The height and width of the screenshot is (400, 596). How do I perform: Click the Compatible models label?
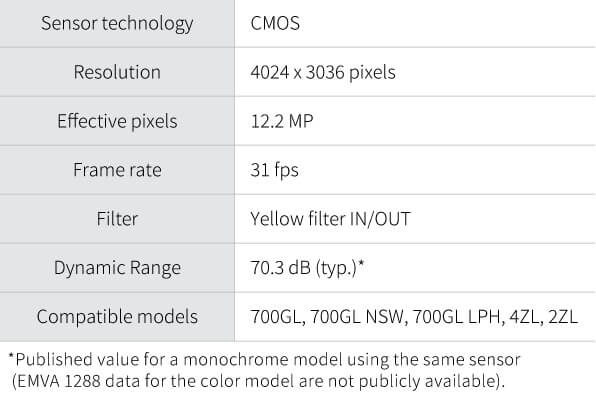tap(117, 317)
